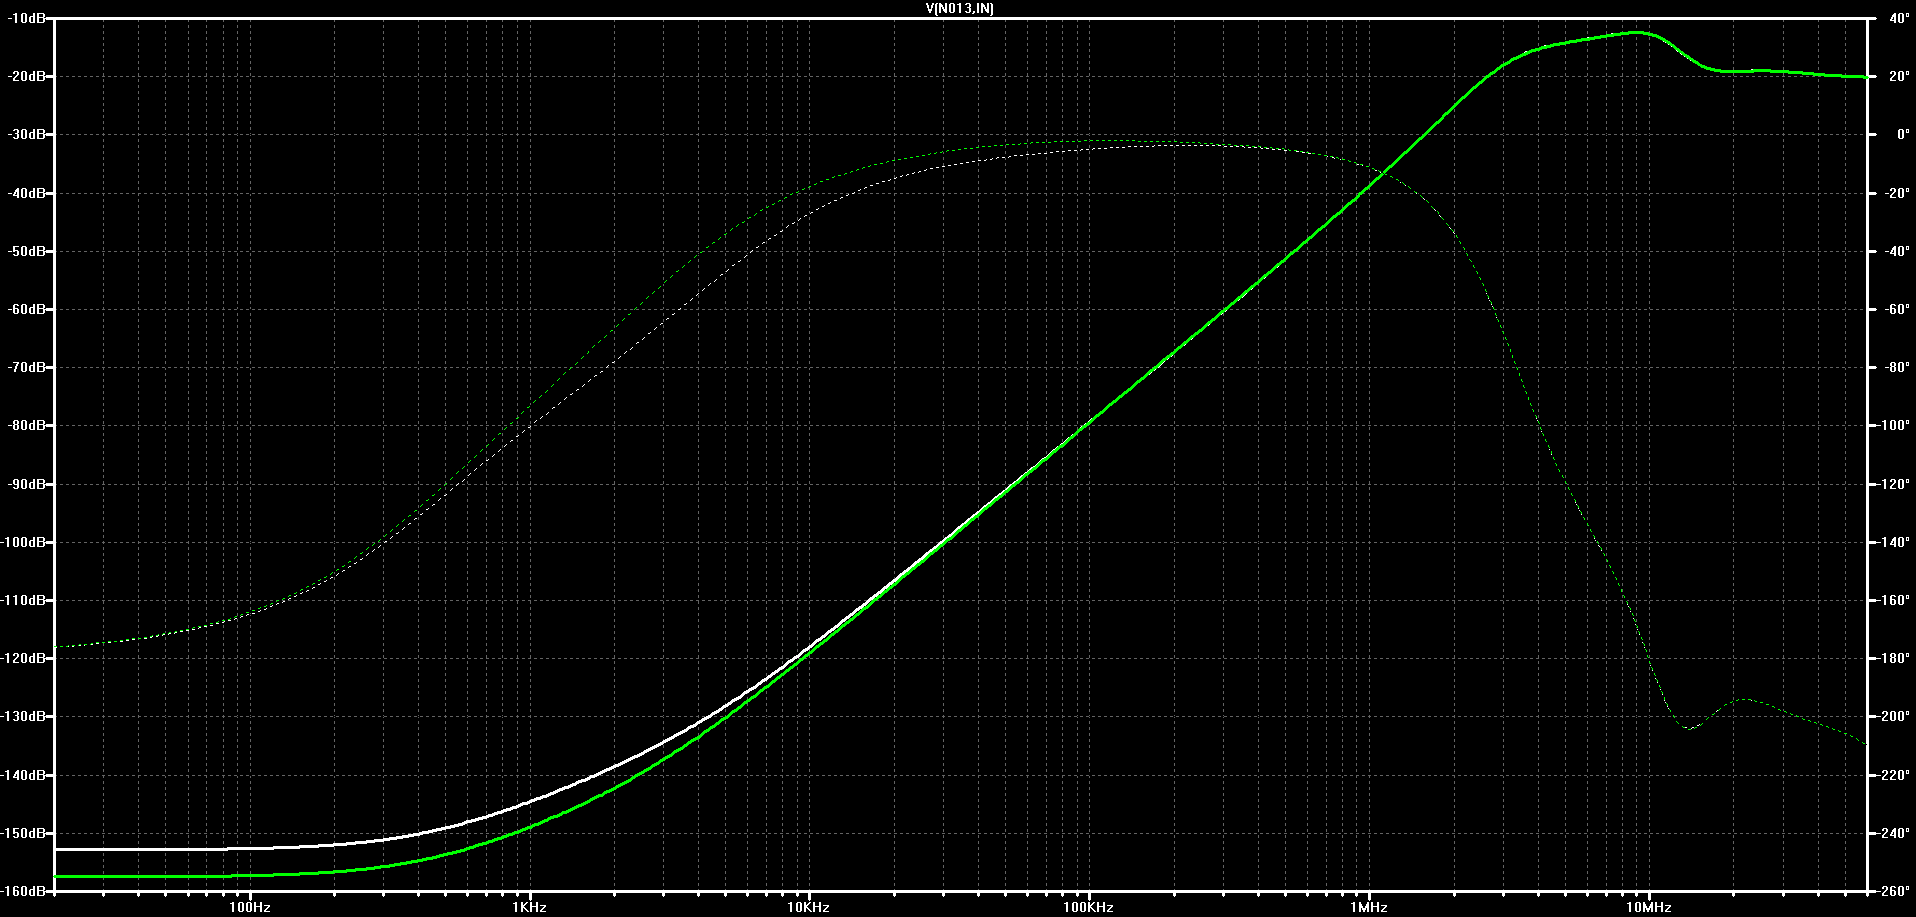Screen dimensions: 1916x917
Task: Select the -180° phase axis label
Action: [x=1893, y=658]
